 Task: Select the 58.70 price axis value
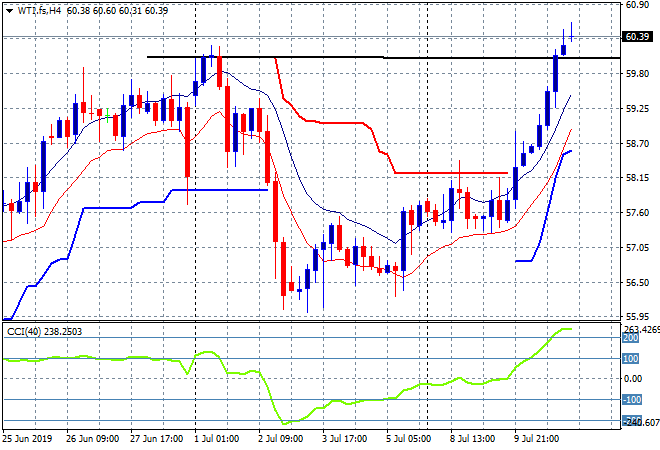tap(637, 144)
